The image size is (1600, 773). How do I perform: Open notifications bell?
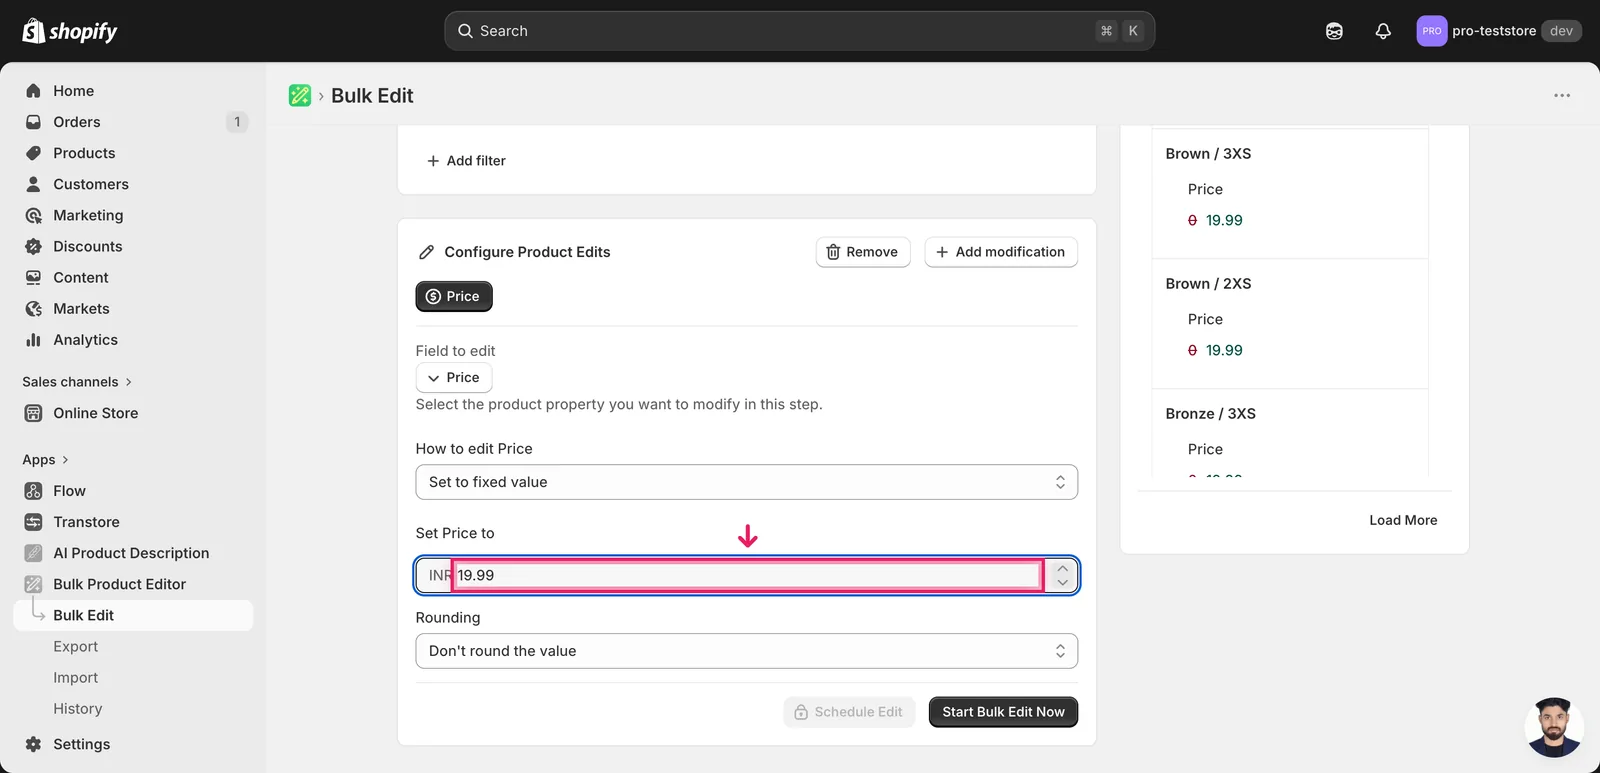[1383, 31]
